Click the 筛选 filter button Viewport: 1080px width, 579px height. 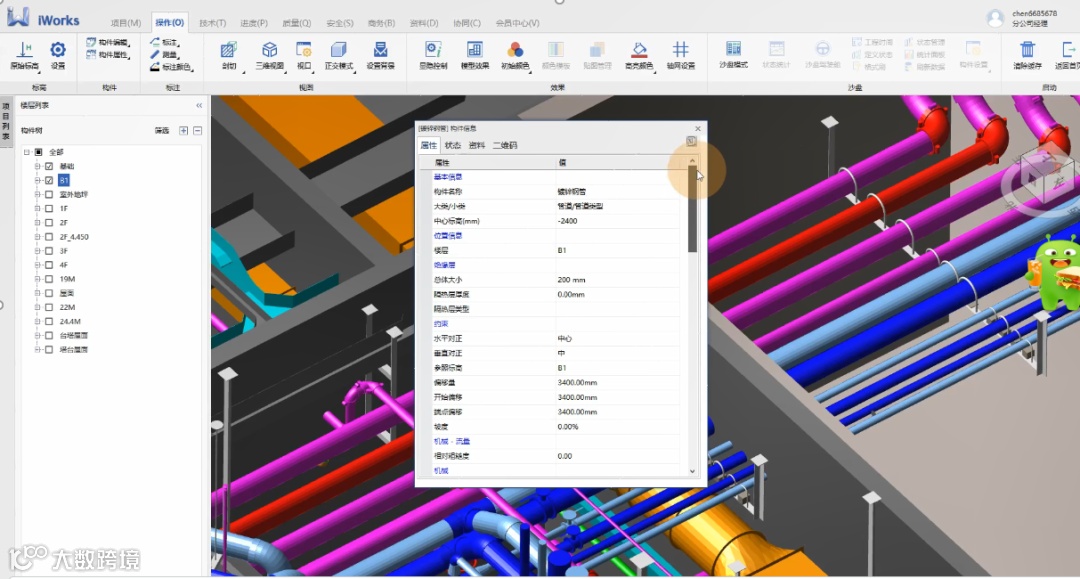162,131
